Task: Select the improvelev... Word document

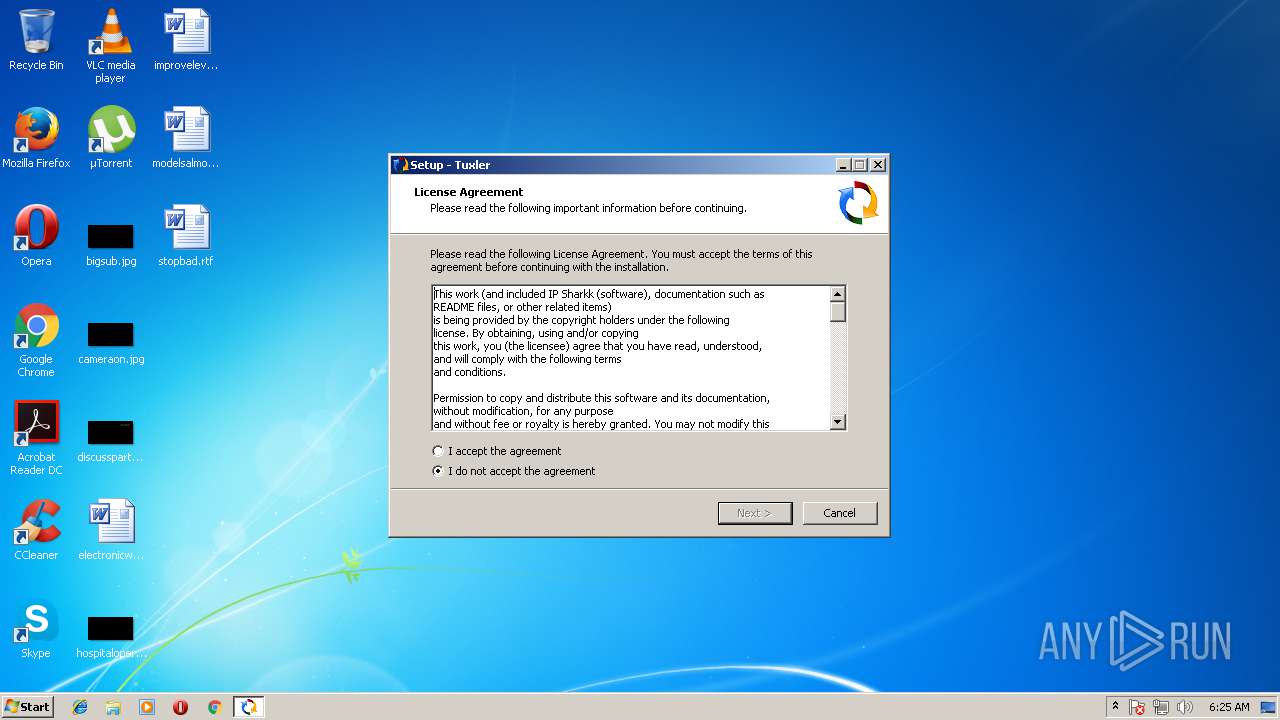Action: click(186, 40)
